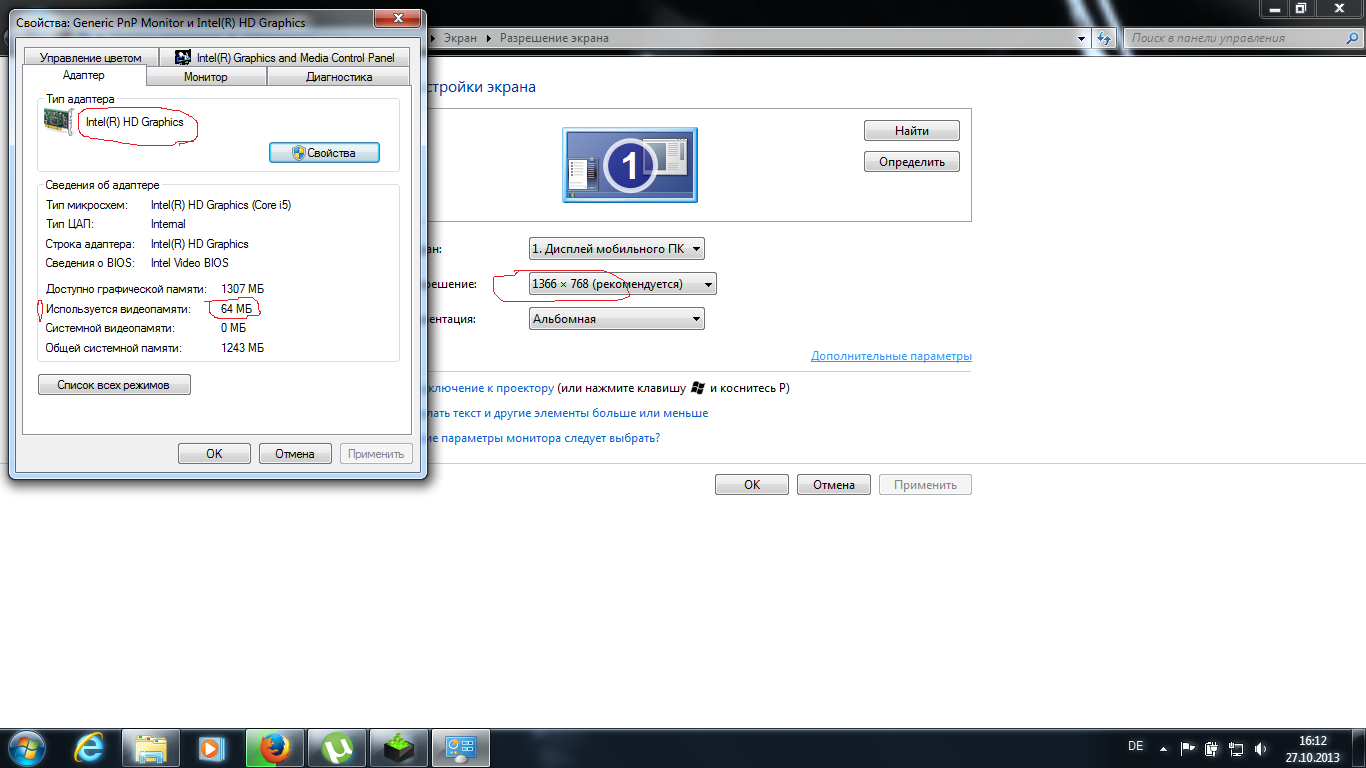1366x768 pixels.
Task: Click the Свойства button with shield
Action: (x=325, y=153)
